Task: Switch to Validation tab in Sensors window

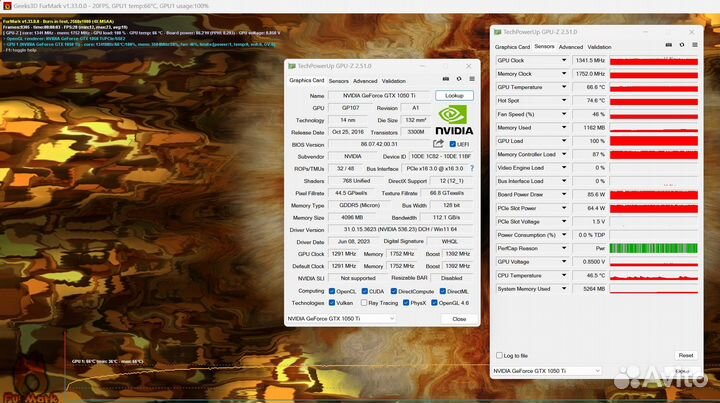Action: pos(599,47)
